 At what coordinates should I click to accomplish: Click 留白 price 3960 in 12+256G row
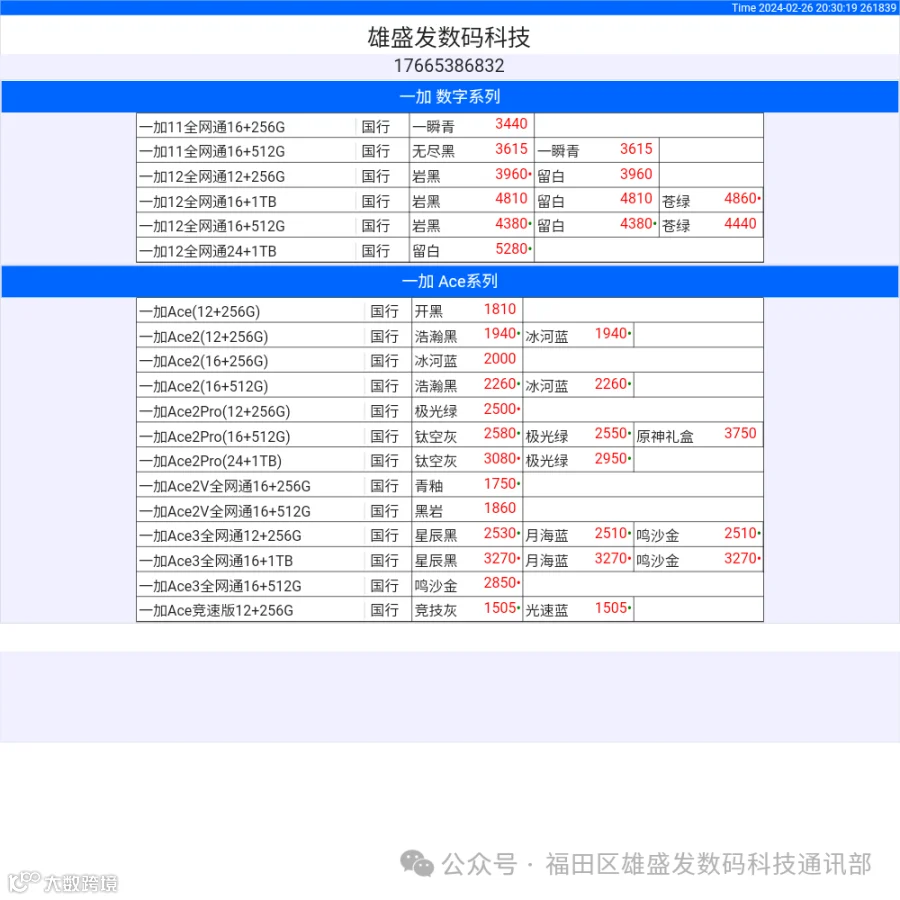point(636,174)
